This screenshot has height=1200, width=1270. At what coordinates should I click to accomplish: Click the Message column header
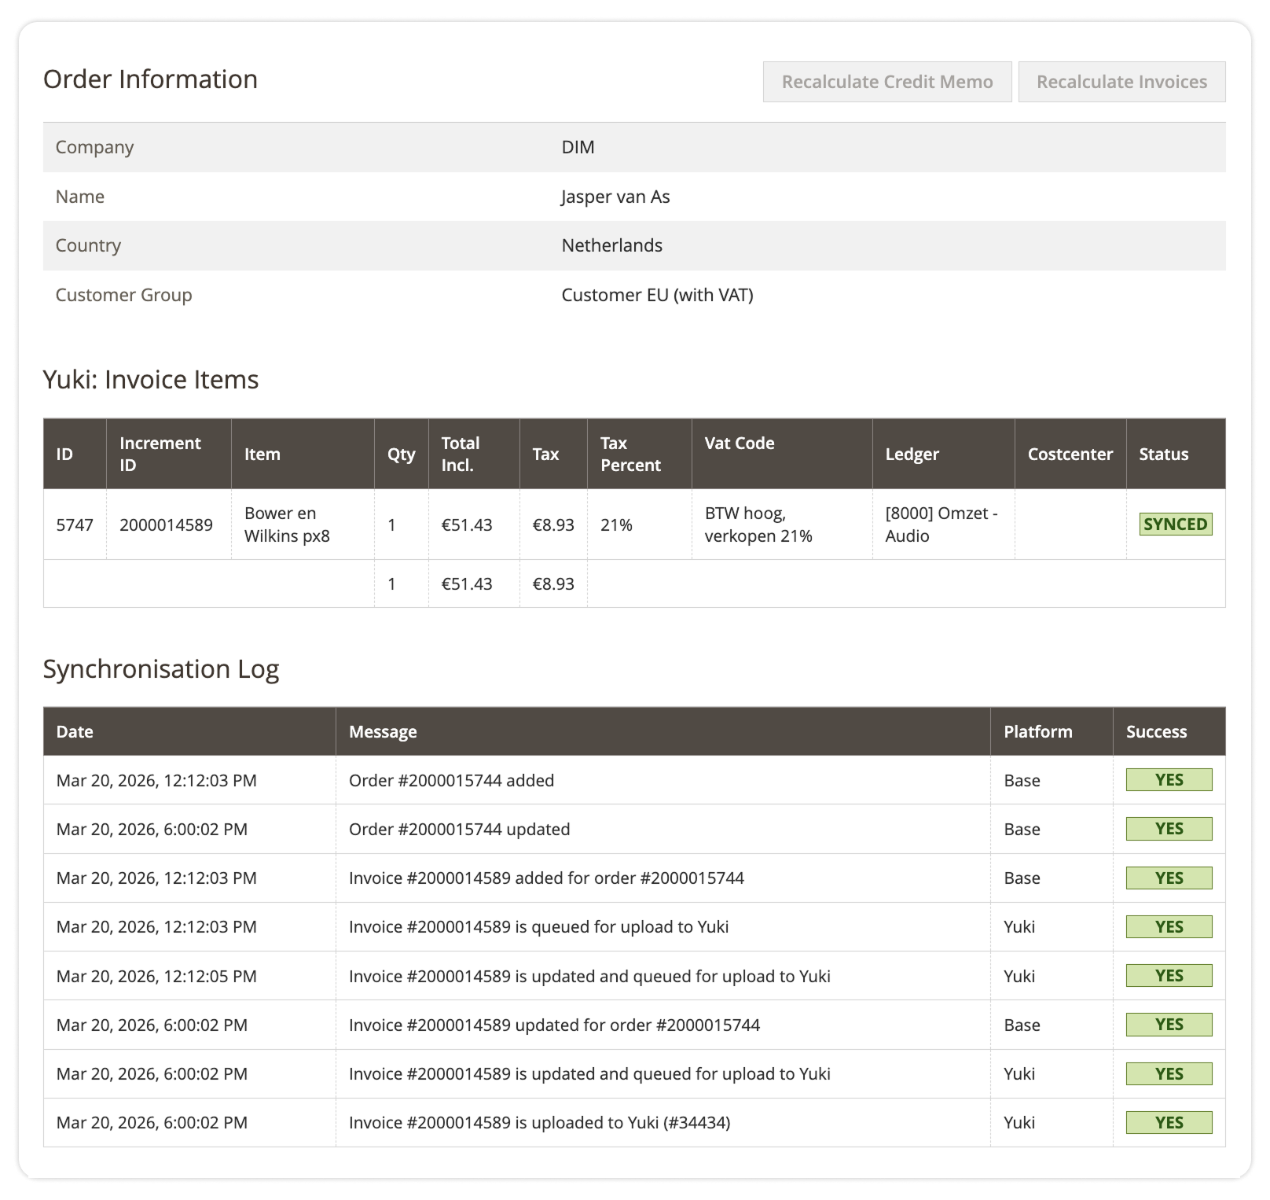coord(382,731)
